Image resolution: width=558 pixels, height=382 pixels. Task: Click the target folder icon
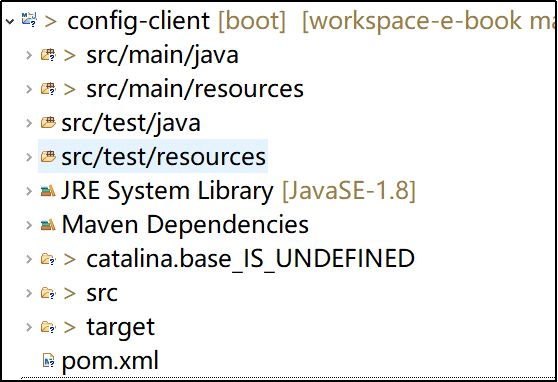(x=48, y=326)
